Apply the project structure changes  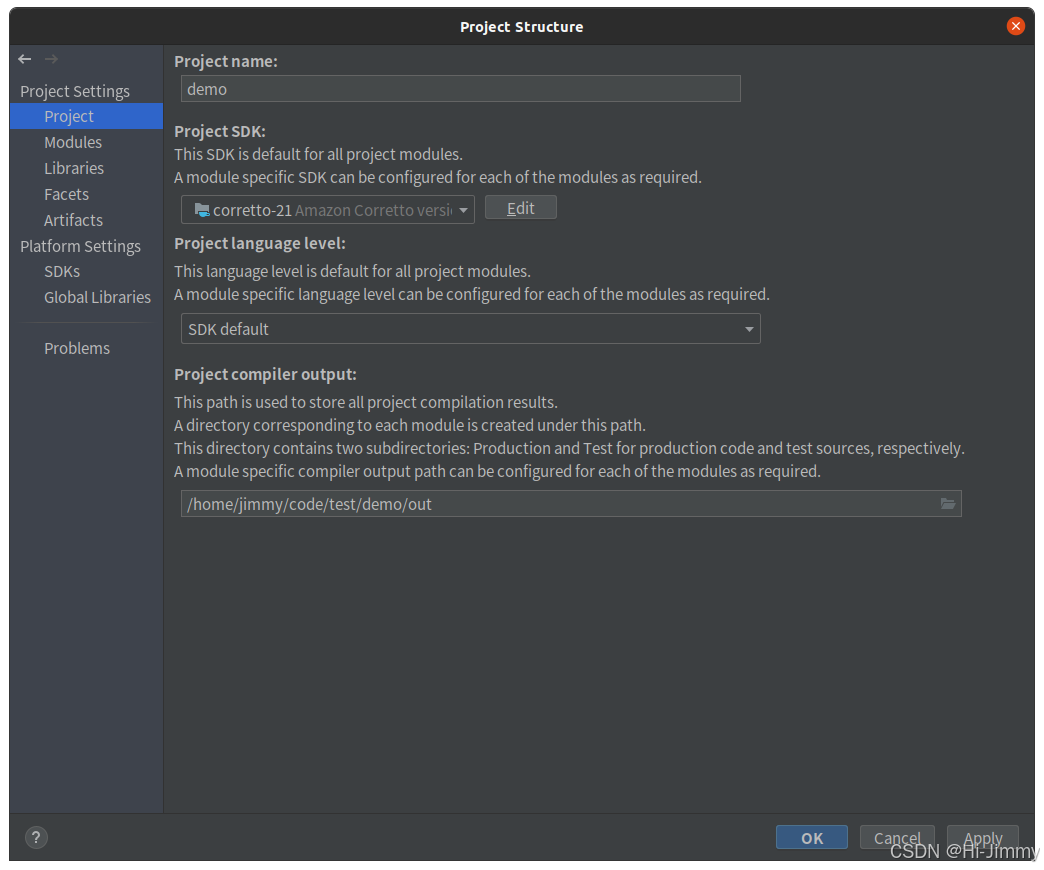click(x=983, y=838)
